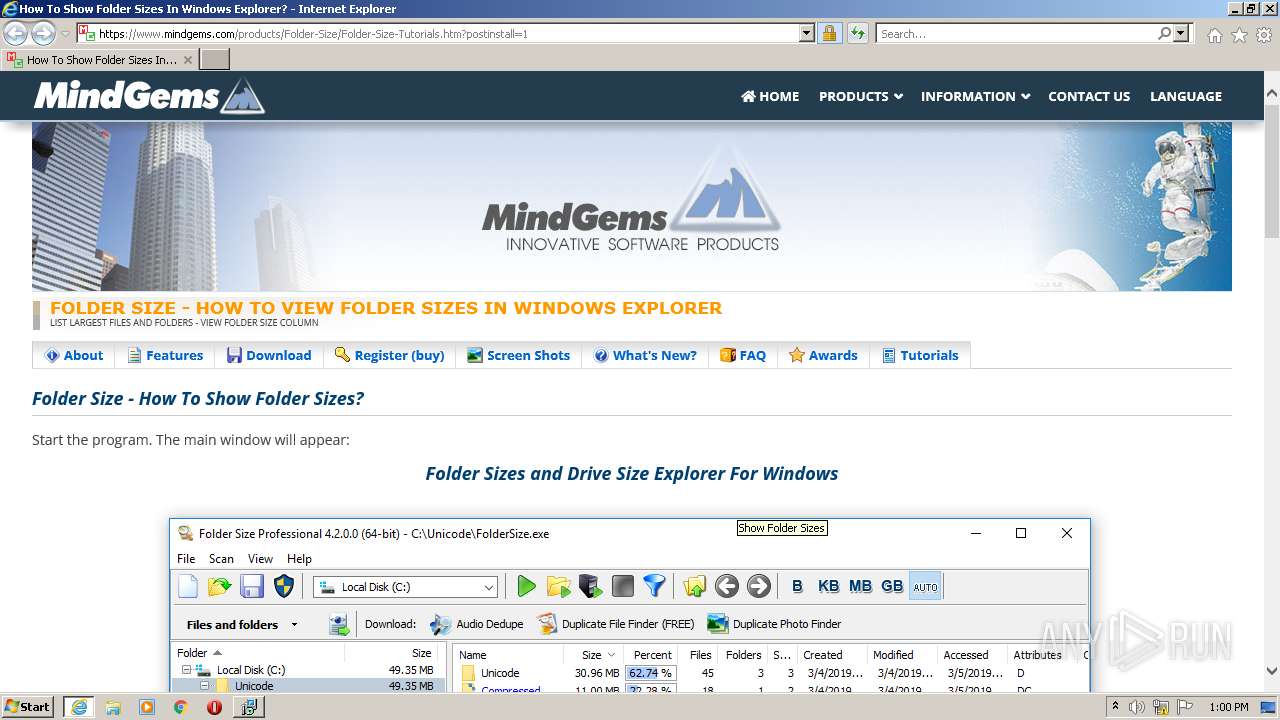
Task: Click the MindGems logo in header
Action: 149,96
